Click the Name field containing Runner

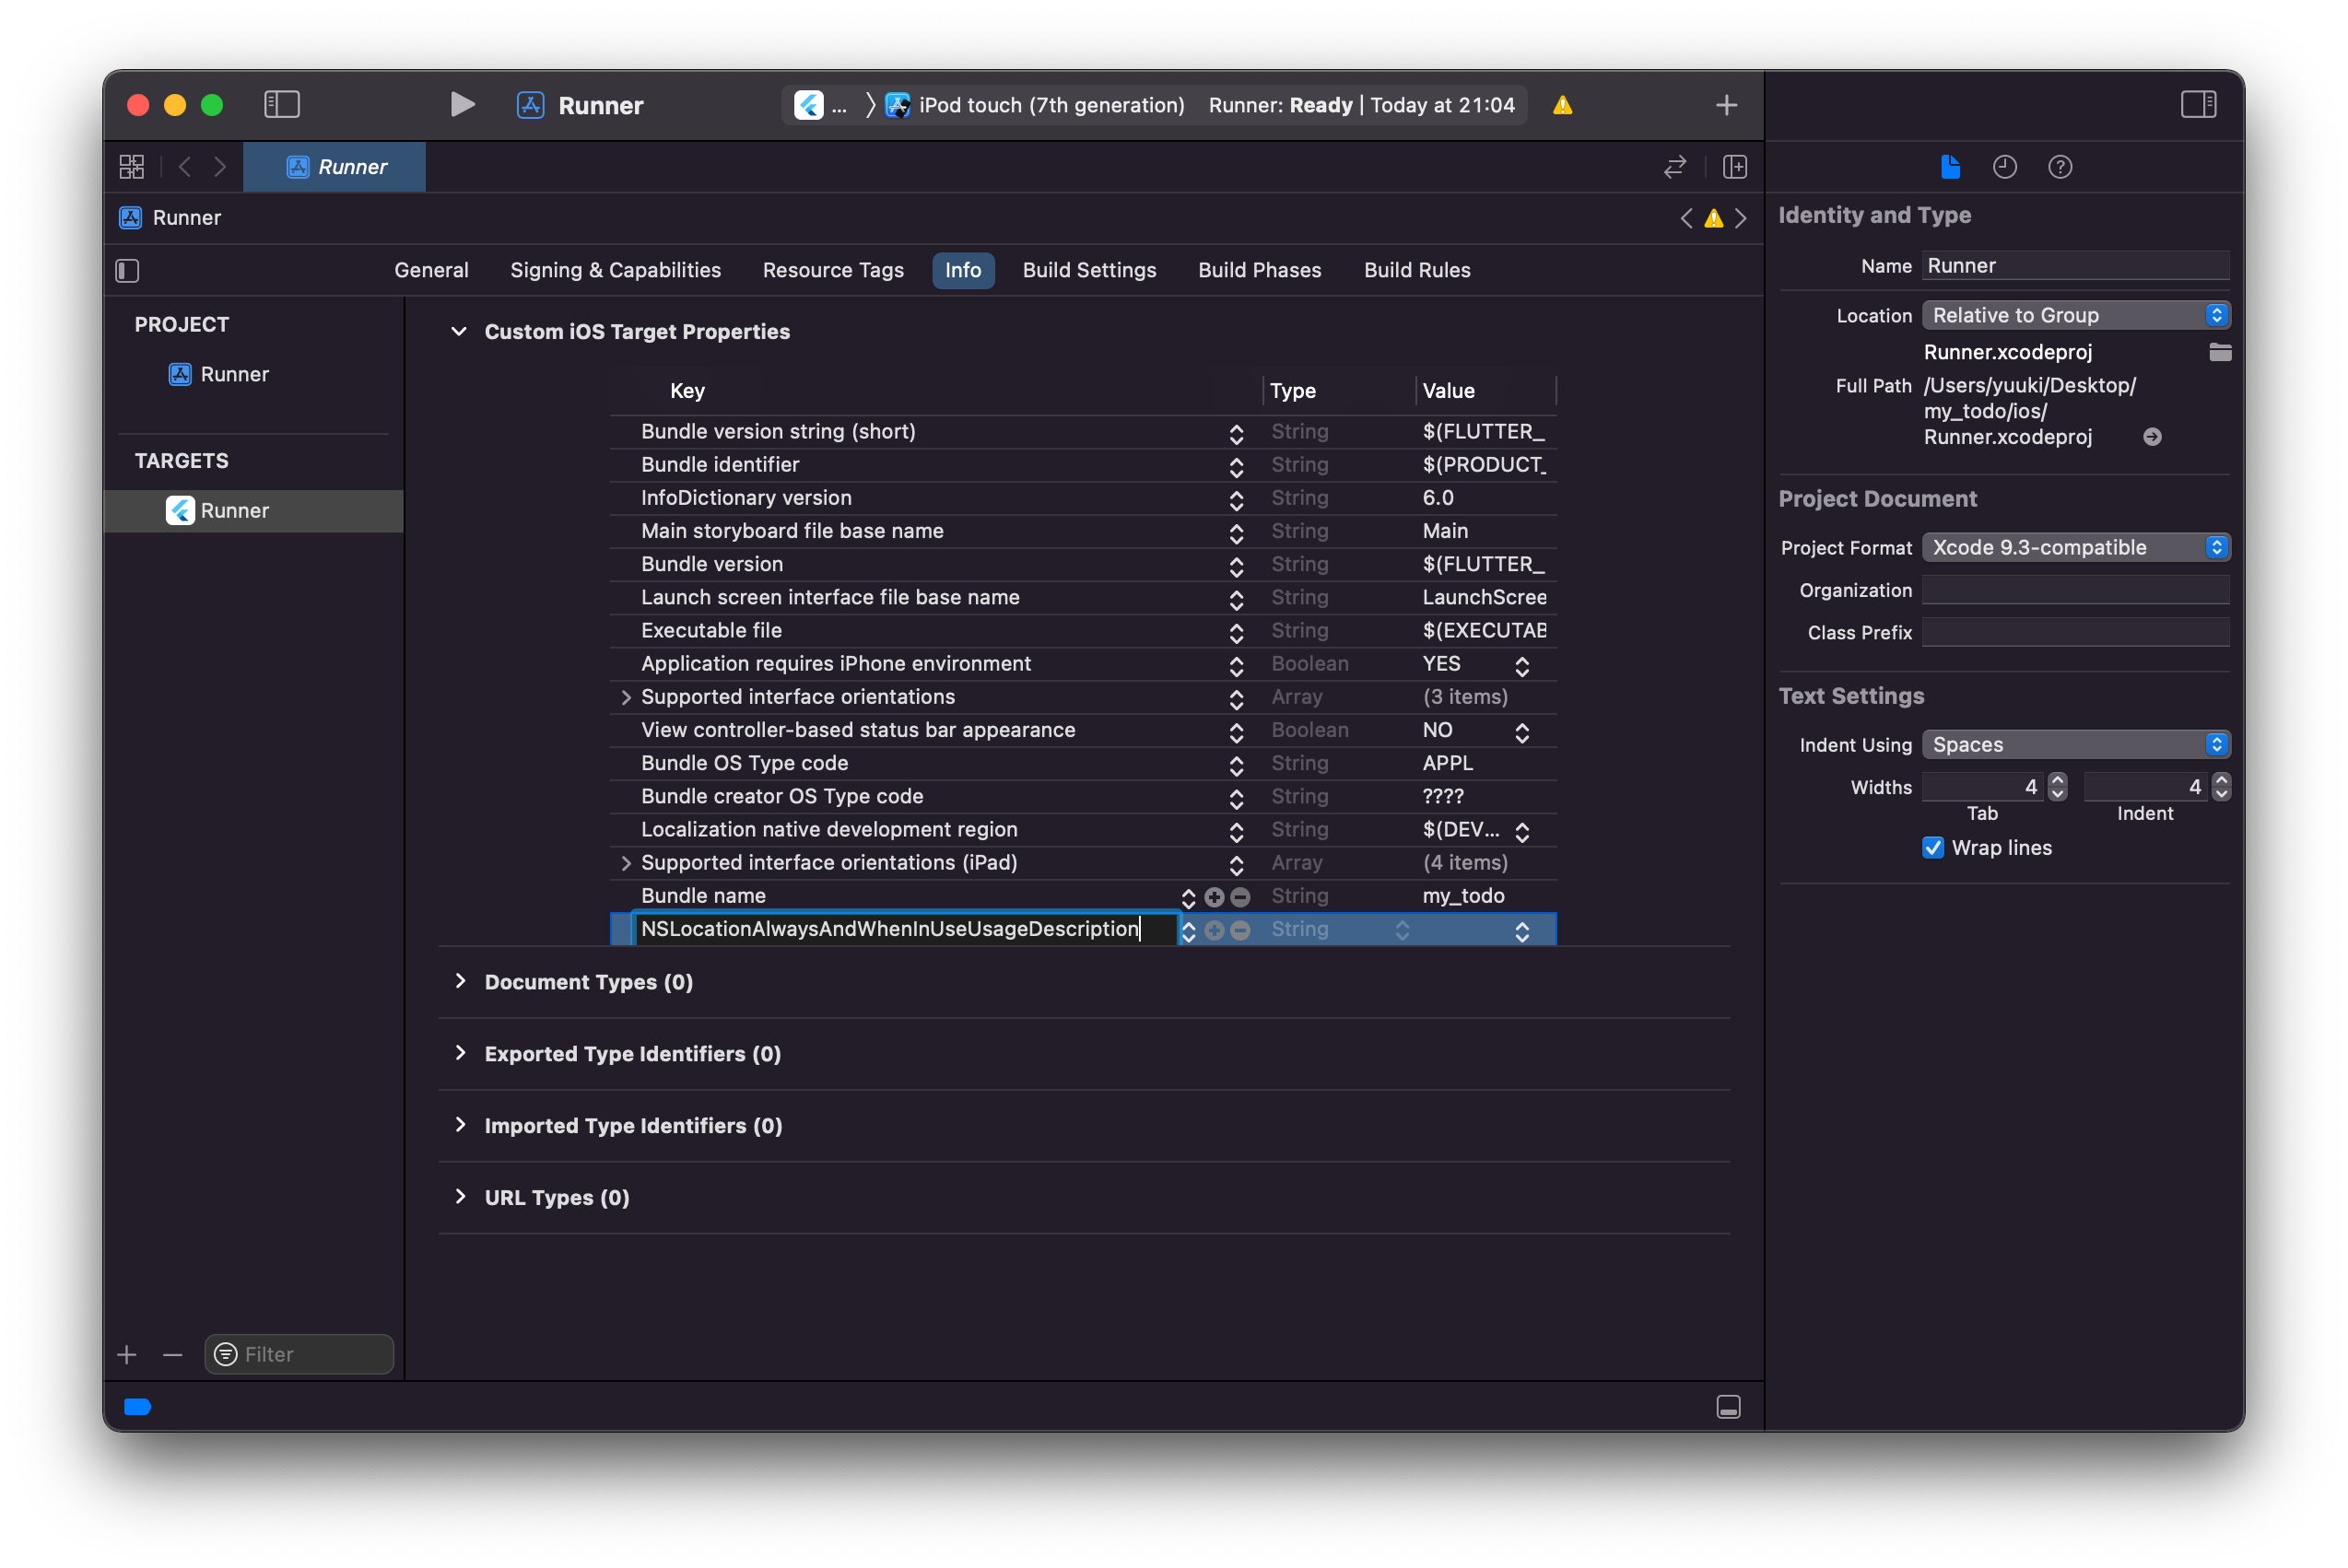tap(2075, 266)
